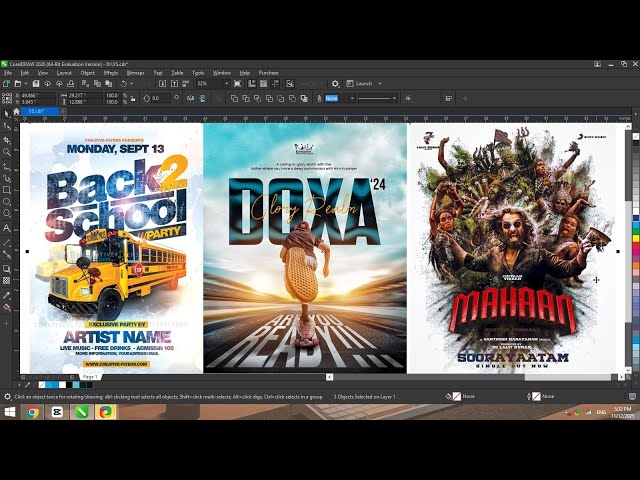Screen dimensions: 640x480
Task: Select the Artistic Media tool
Action: click(x=7, y=178)
